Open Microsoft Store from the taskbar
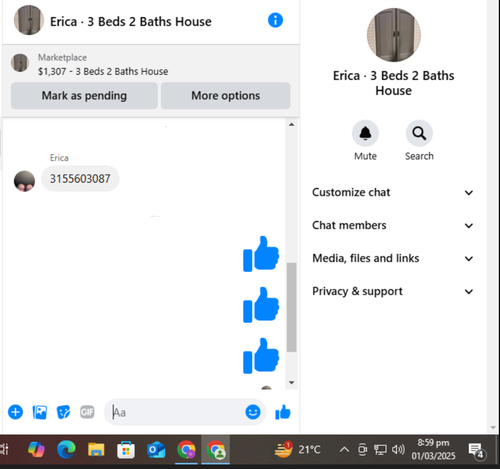Screen dimensions: 500x469 pos(126,450)
